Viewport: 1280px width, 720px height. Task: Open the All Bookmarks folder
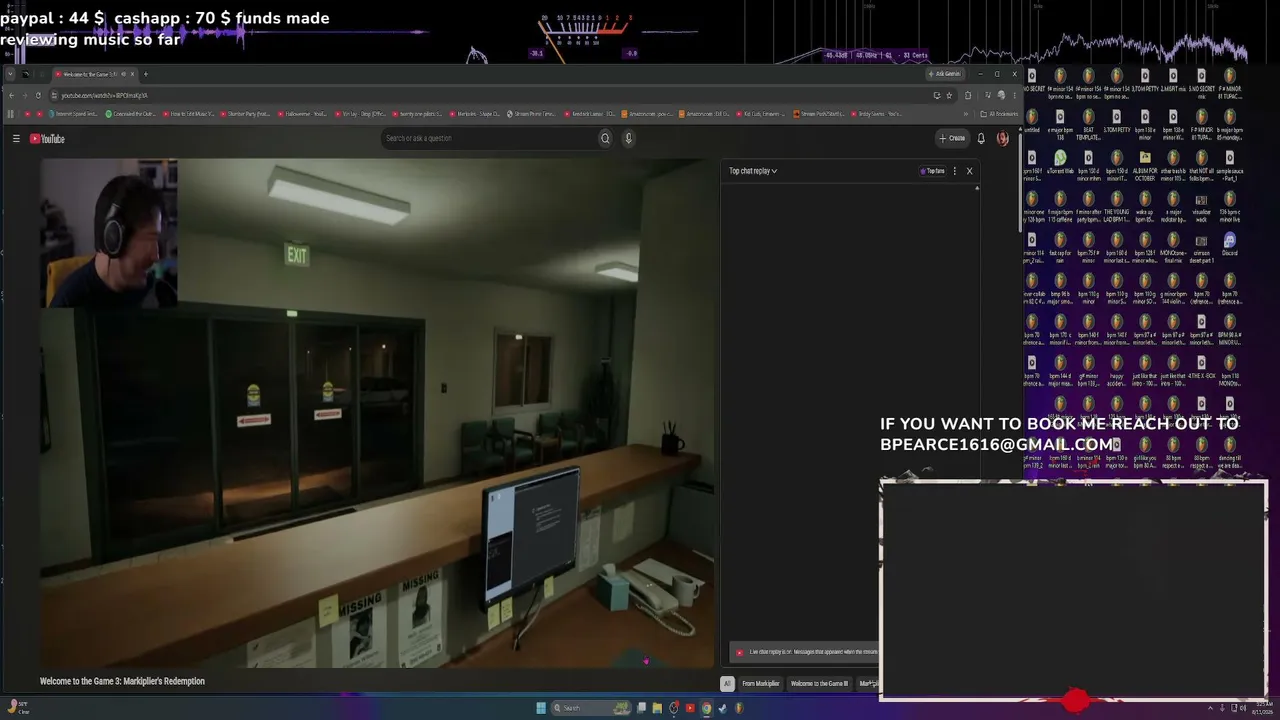click(x=999, y=114)
